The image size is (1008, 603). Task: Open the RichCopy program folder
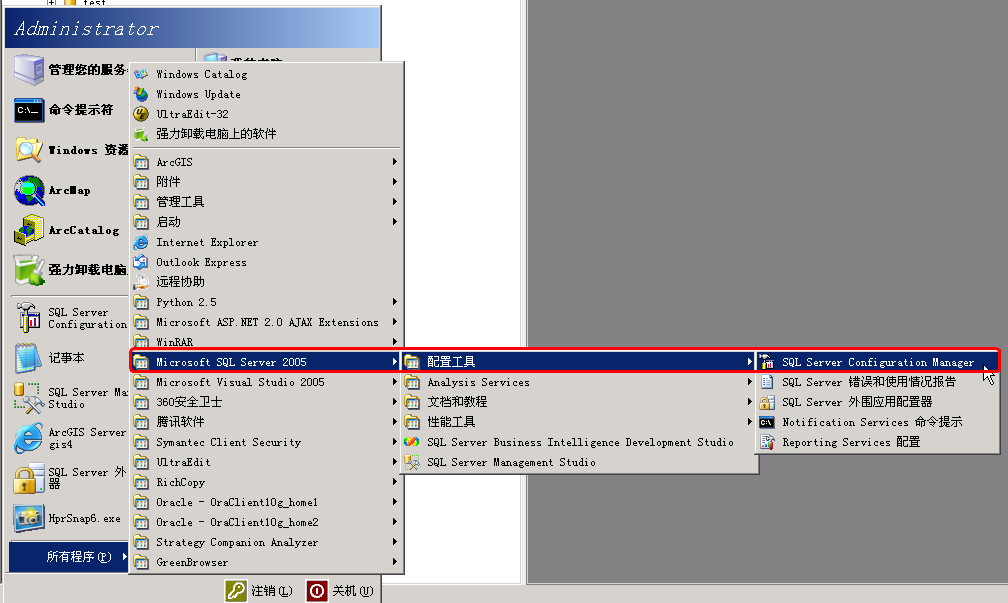pos(266,482)
